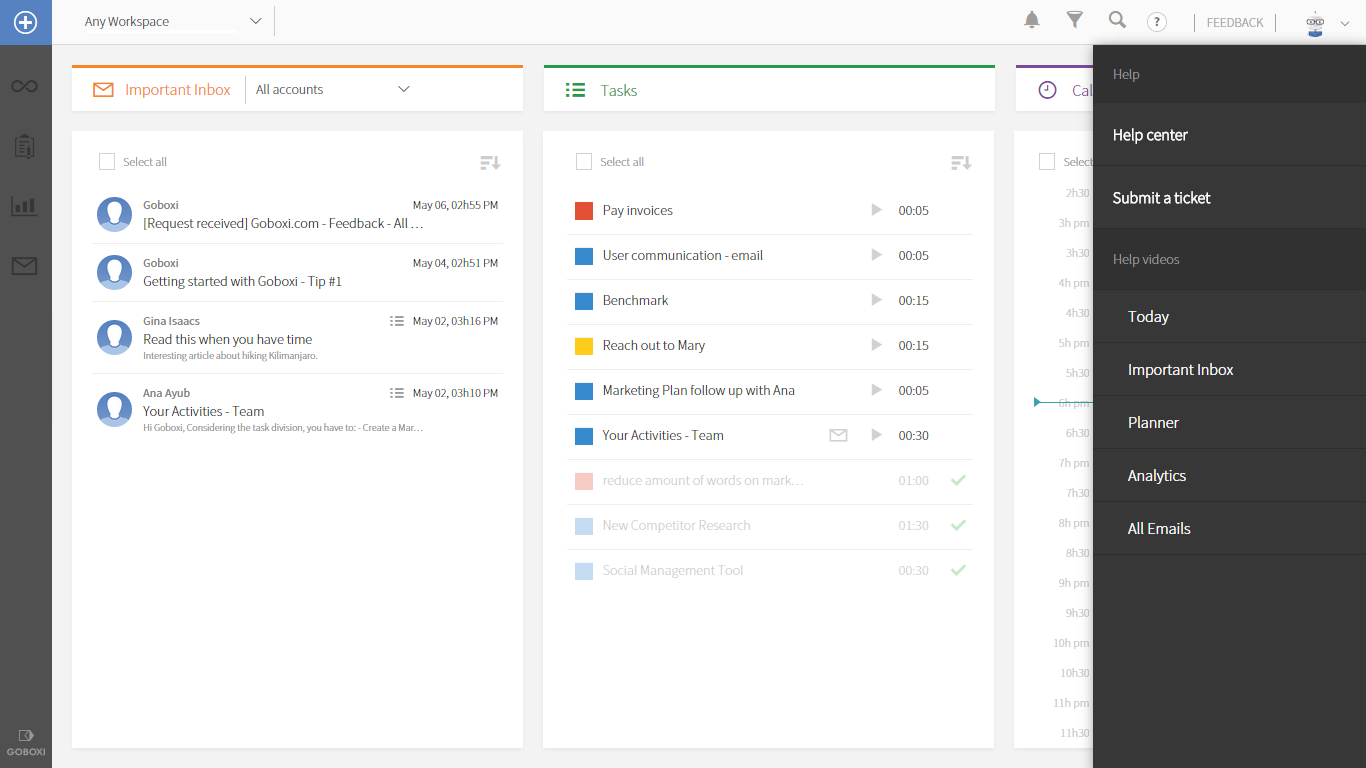Click the filter funnel icon
Viewport: 1366px width, 768px height.
(x=1075, y=20)
